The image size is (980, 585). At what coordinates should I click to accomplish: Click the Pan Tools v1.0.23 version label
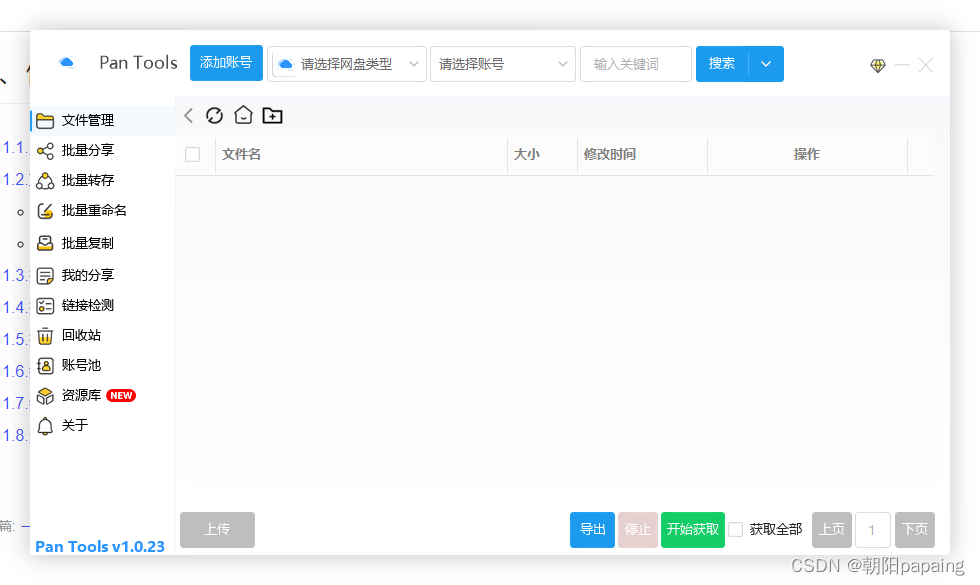100,546
